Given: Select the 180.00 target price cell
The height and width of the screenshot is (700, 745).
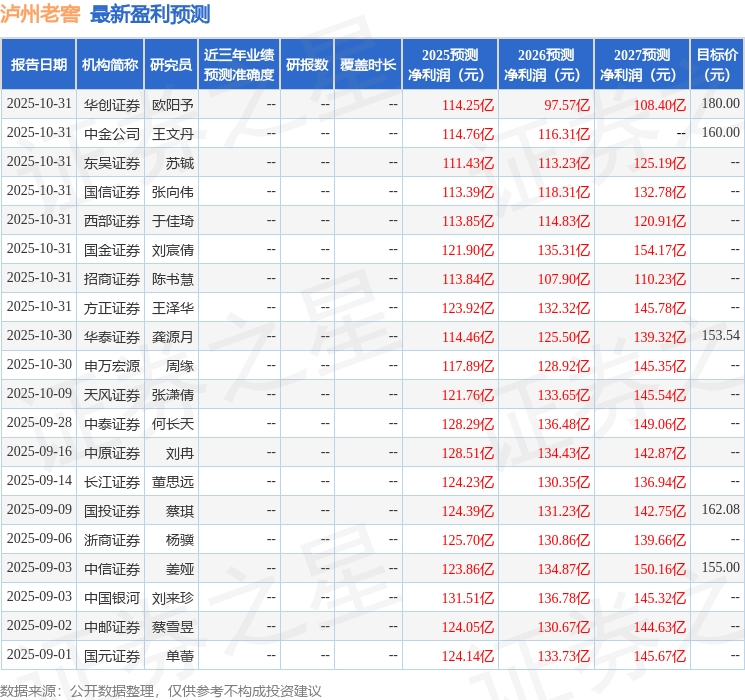Looking at the screenshot, I should pyautogui.click(x=721, y=104).
